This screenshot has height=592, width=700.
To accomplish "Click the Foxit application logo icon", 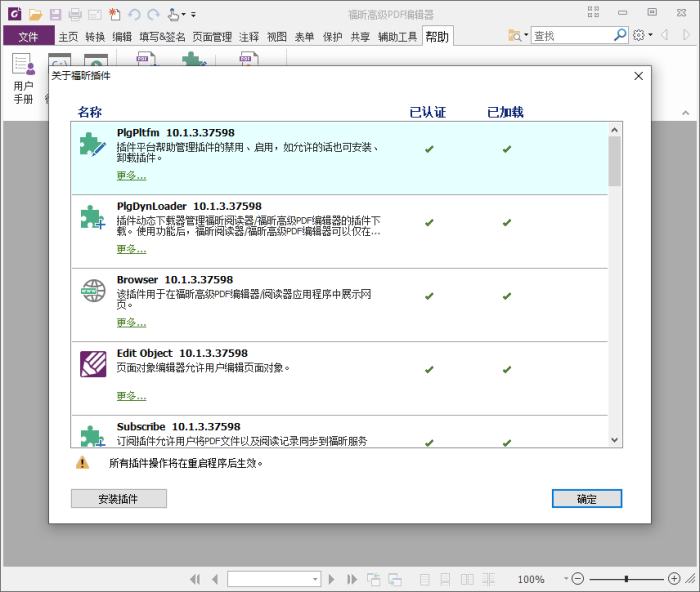I will pyautogui.click(x=15, y=14).
